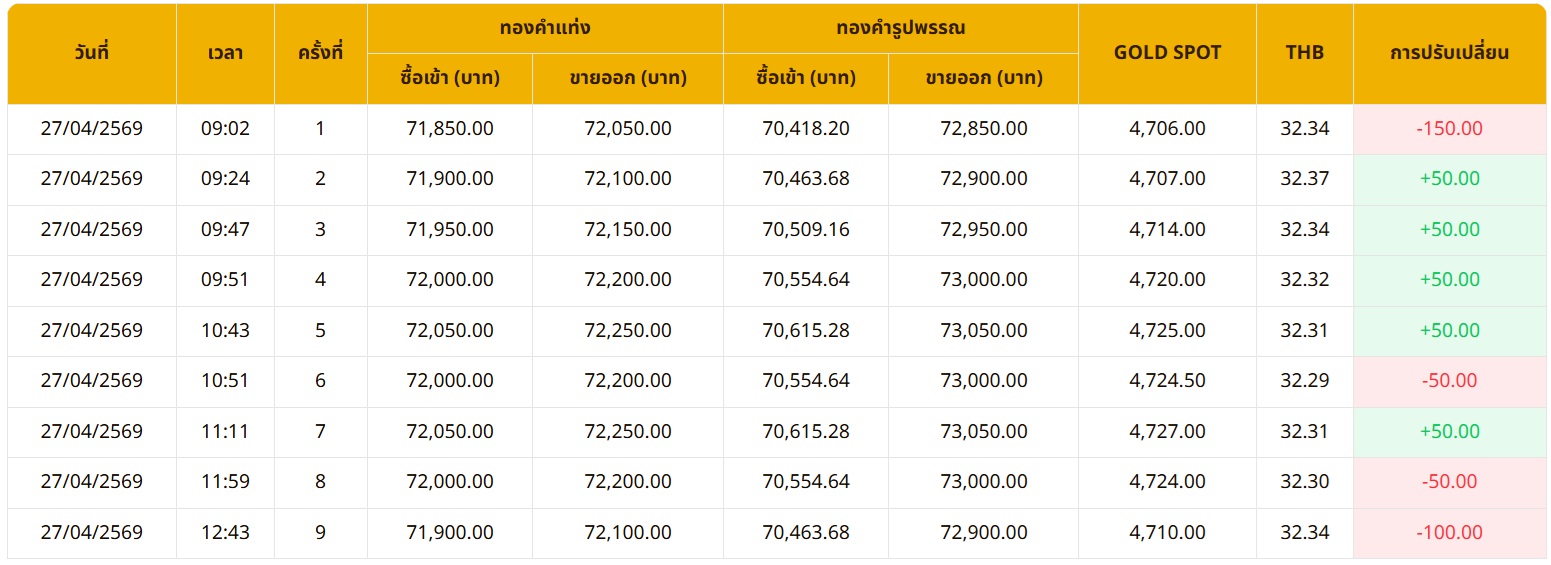Image resolution: width=1551 pixels, height=565 pixels.
Task: Click the 12:43 time cell
Action: (x=225, y=533)
